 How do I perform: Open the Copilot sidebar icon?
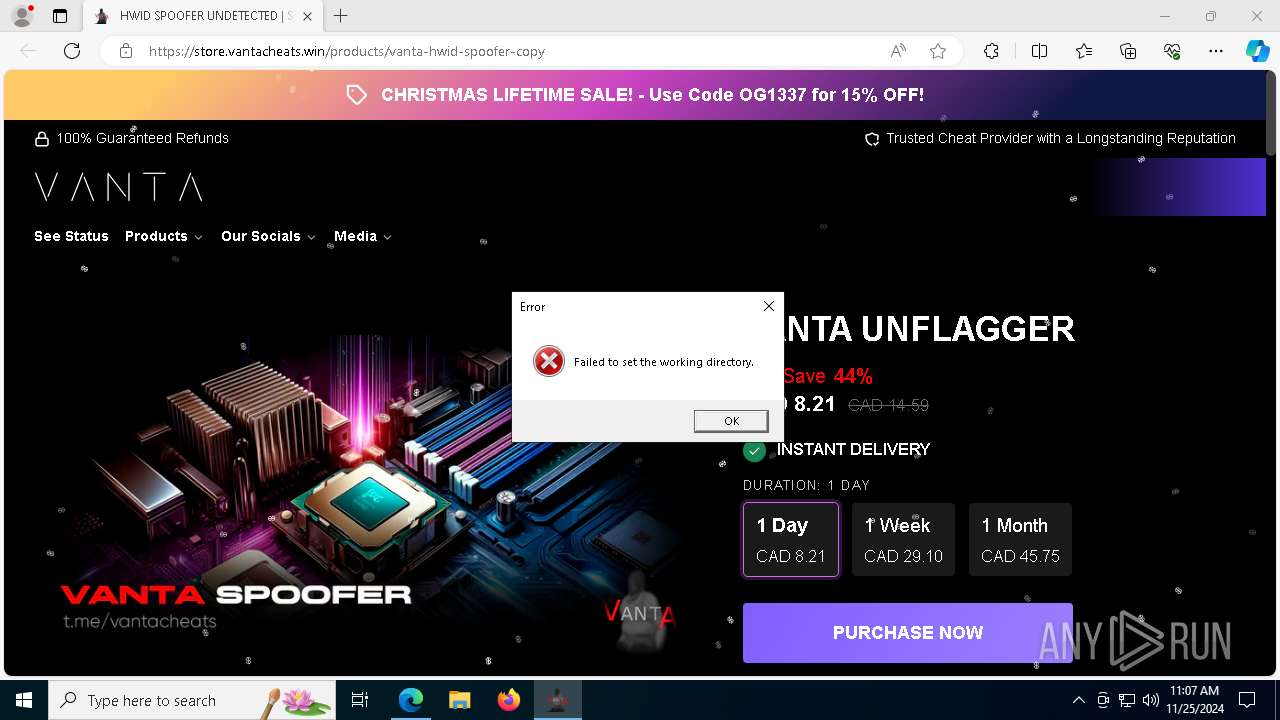click(x=1257, y=51)
